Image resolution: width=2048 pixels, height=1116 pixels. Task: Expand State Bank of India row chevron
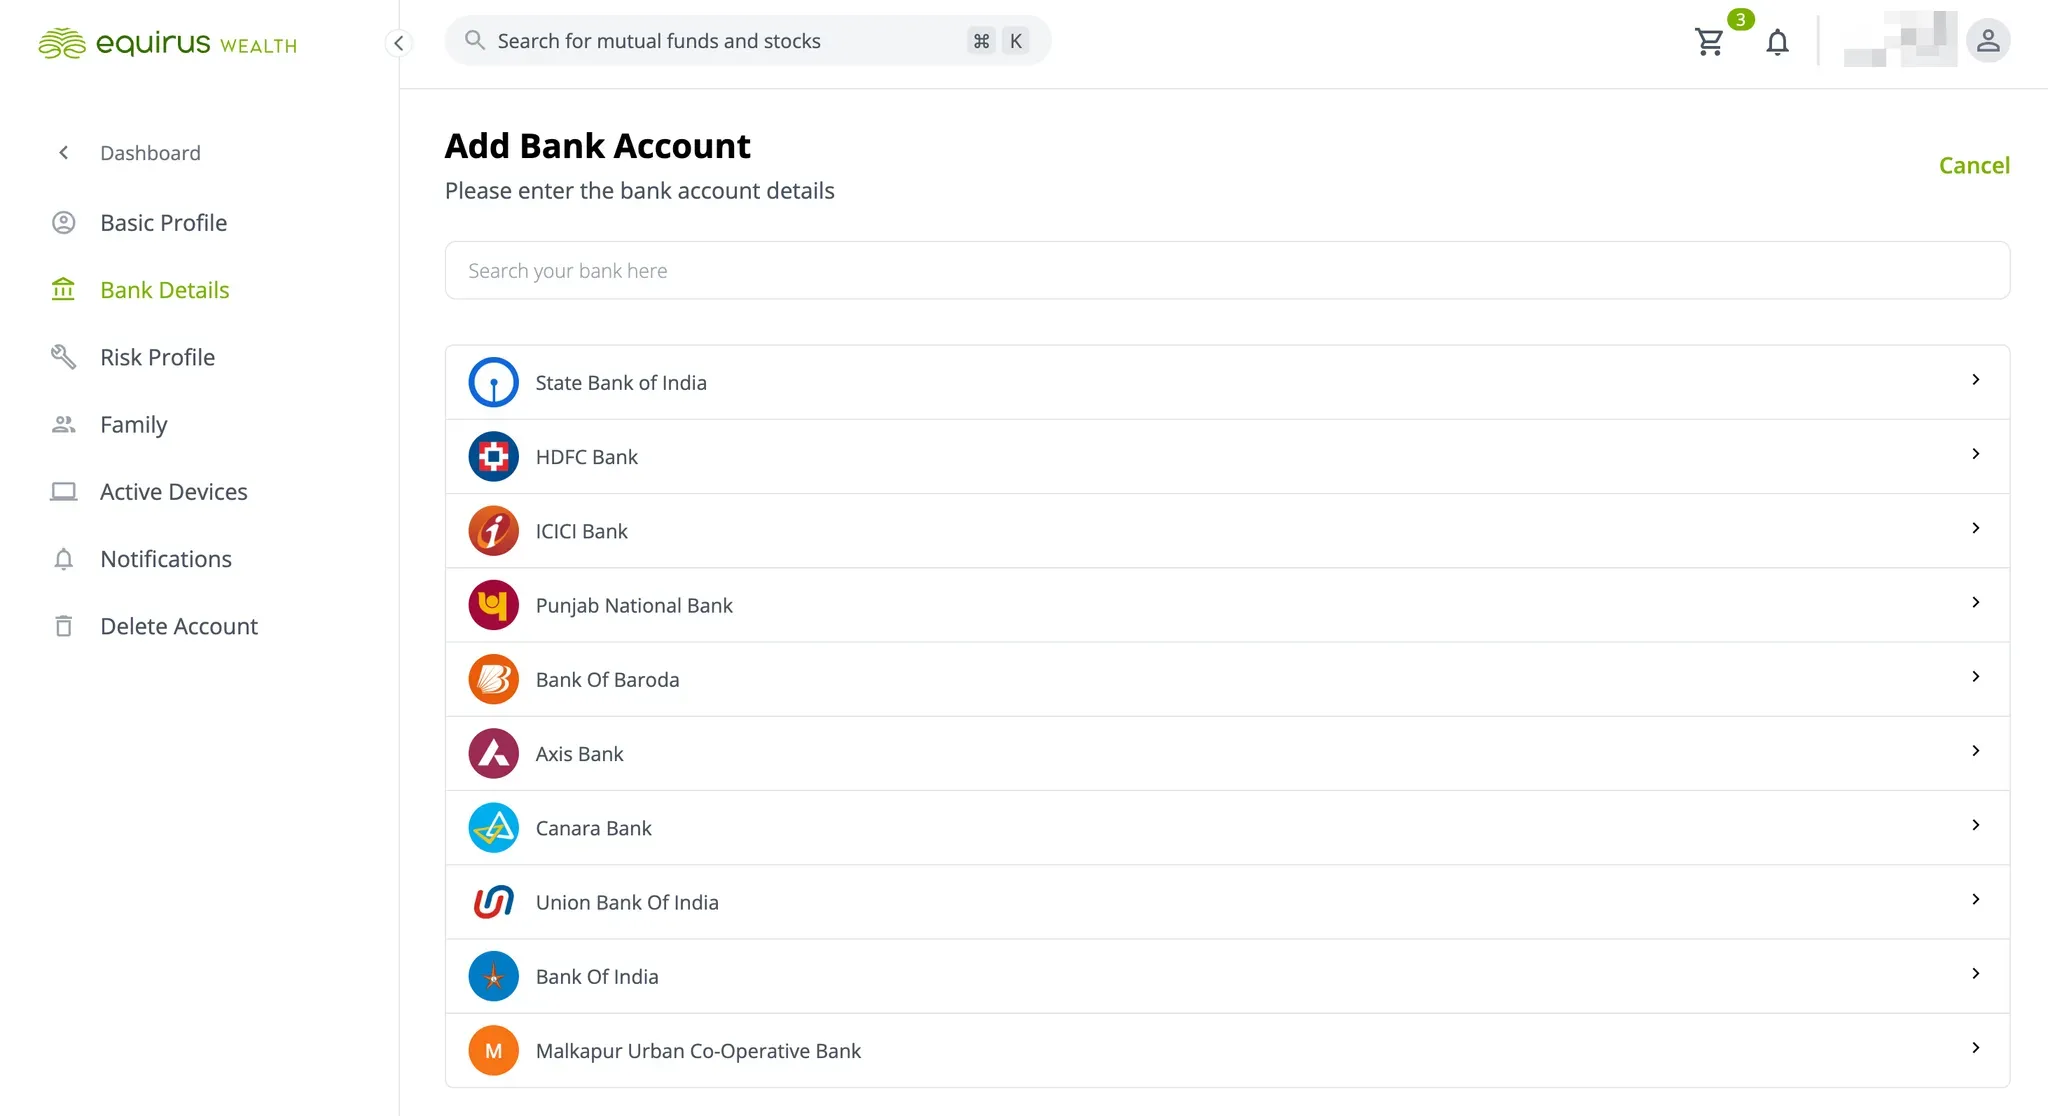click(x=1976, y=379)
